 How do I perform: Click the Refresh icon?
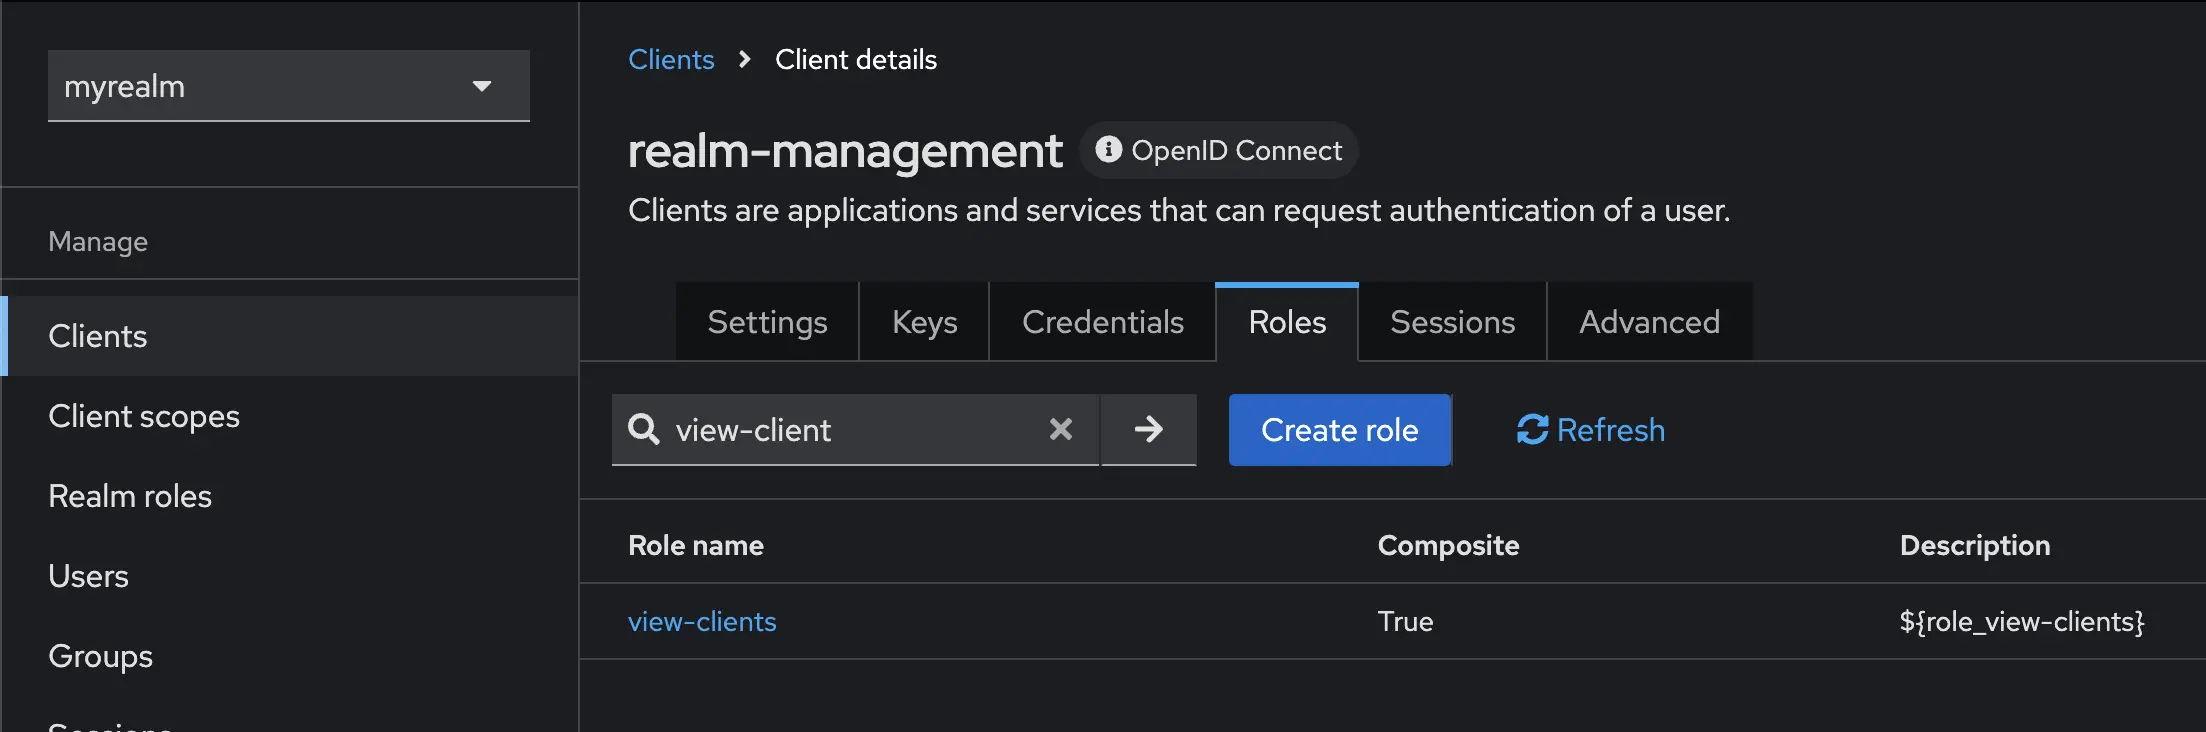pyautogui.click(x=1532, y=430)
